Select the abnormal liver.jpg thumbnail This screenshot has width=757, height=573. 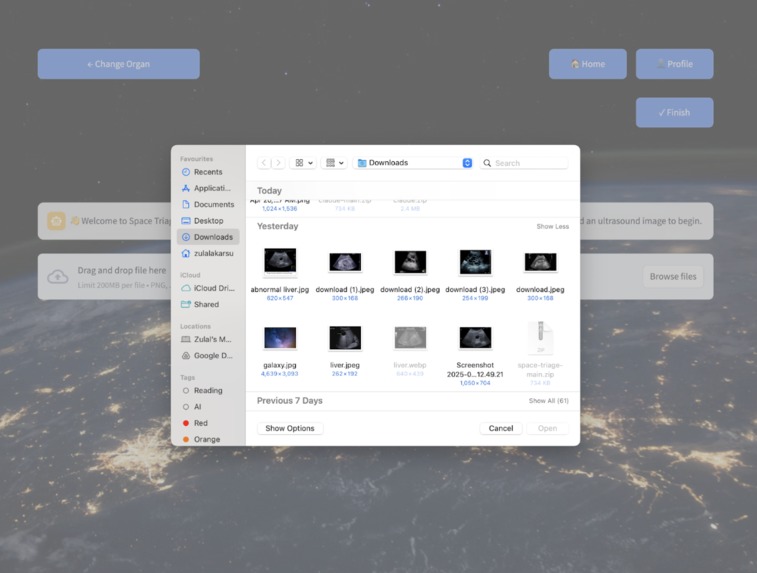[x=280, y=261]
